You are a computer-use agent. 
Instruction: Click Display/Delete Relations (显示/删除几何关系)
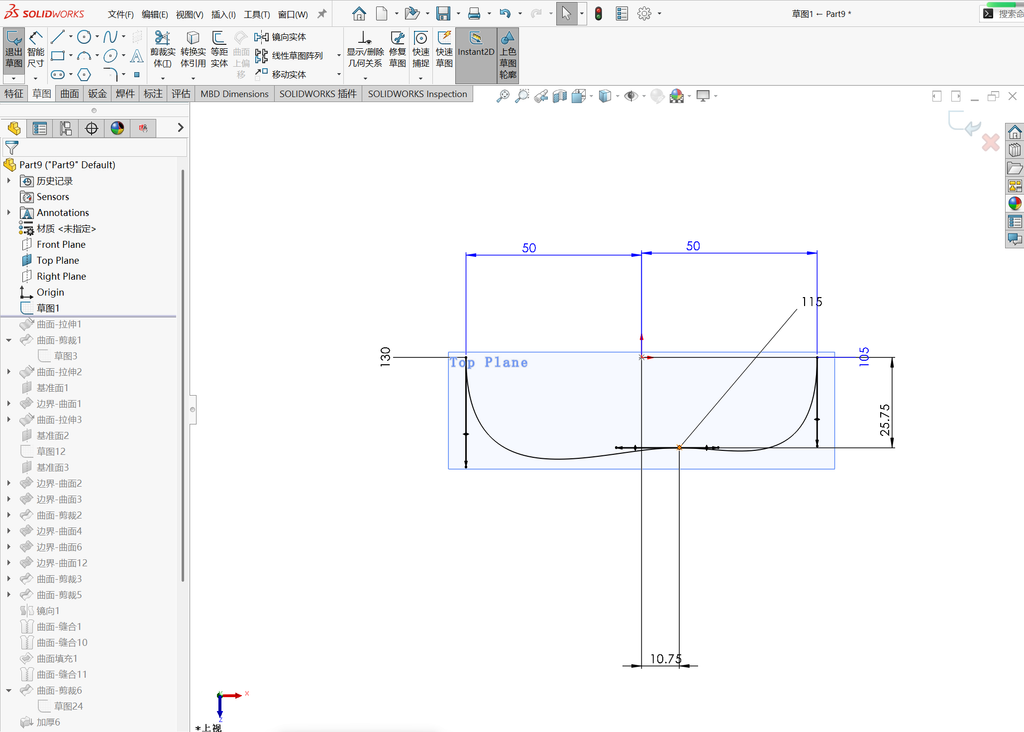click(365, 50)
